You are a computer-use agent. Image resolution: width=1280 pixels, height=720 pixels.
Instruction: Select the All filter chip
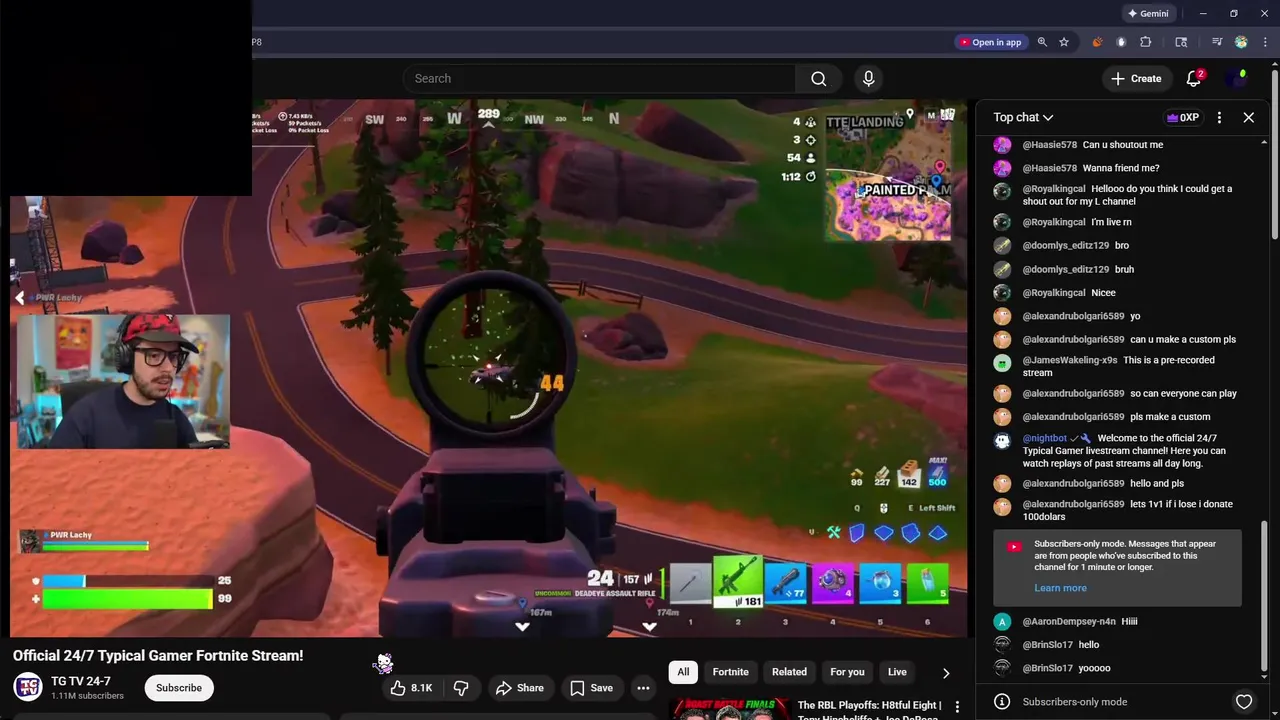683,672
